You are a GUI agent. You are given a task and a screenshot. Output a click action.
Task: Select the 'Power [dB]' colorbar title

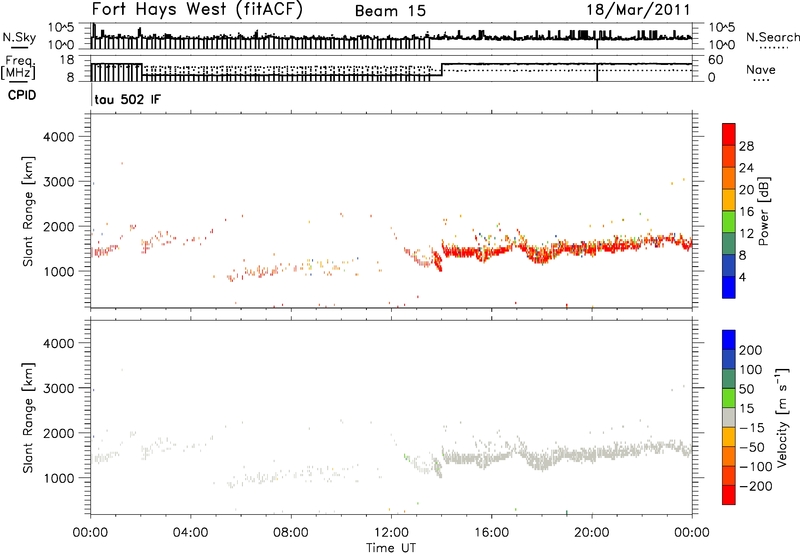[764, 211]
